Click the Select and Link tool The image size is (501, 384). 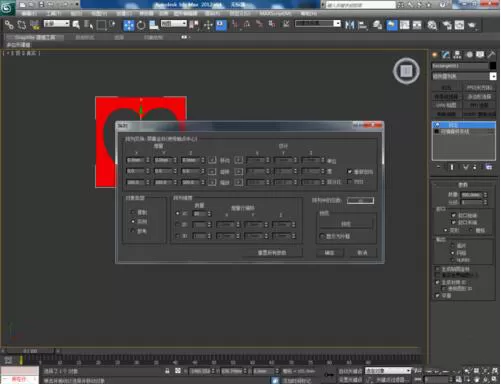(9, 25)
